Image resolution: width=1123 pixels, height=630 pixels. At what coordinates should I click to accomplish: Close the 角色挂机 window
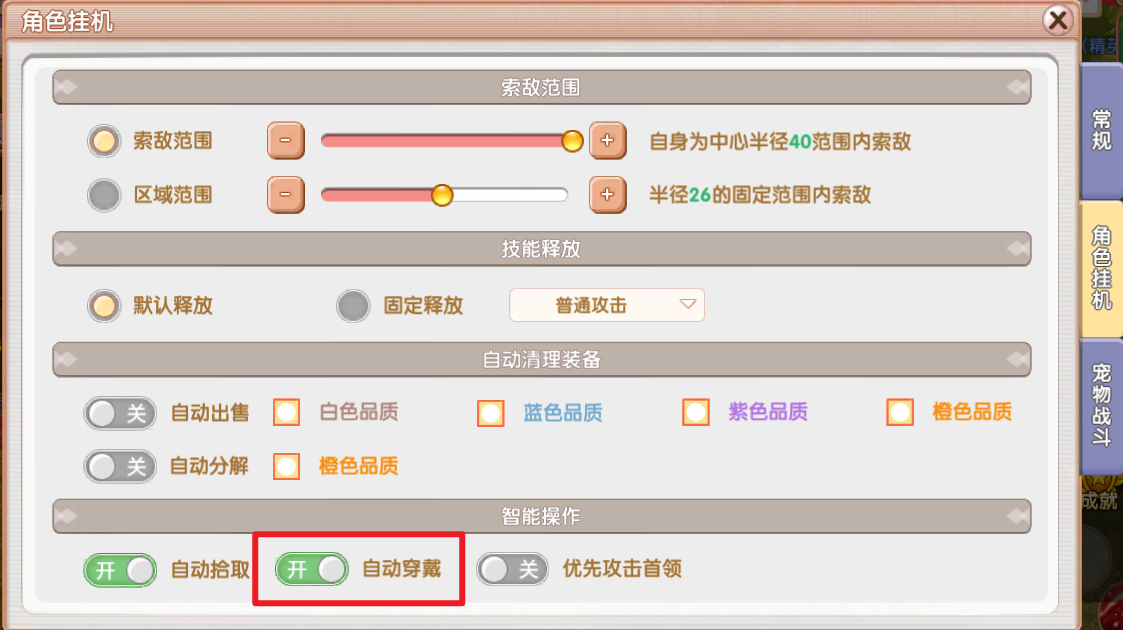(1058, 20)
